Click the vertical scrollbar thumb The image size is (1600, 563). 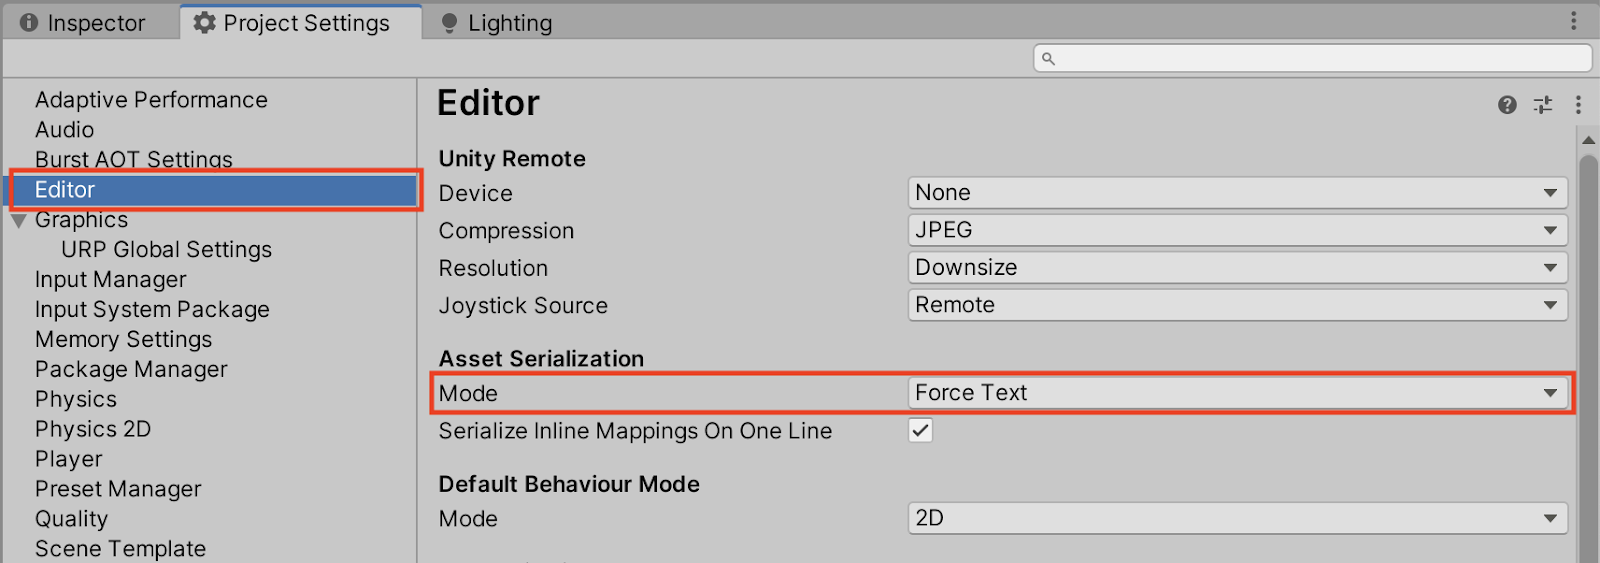[1588, 358]
